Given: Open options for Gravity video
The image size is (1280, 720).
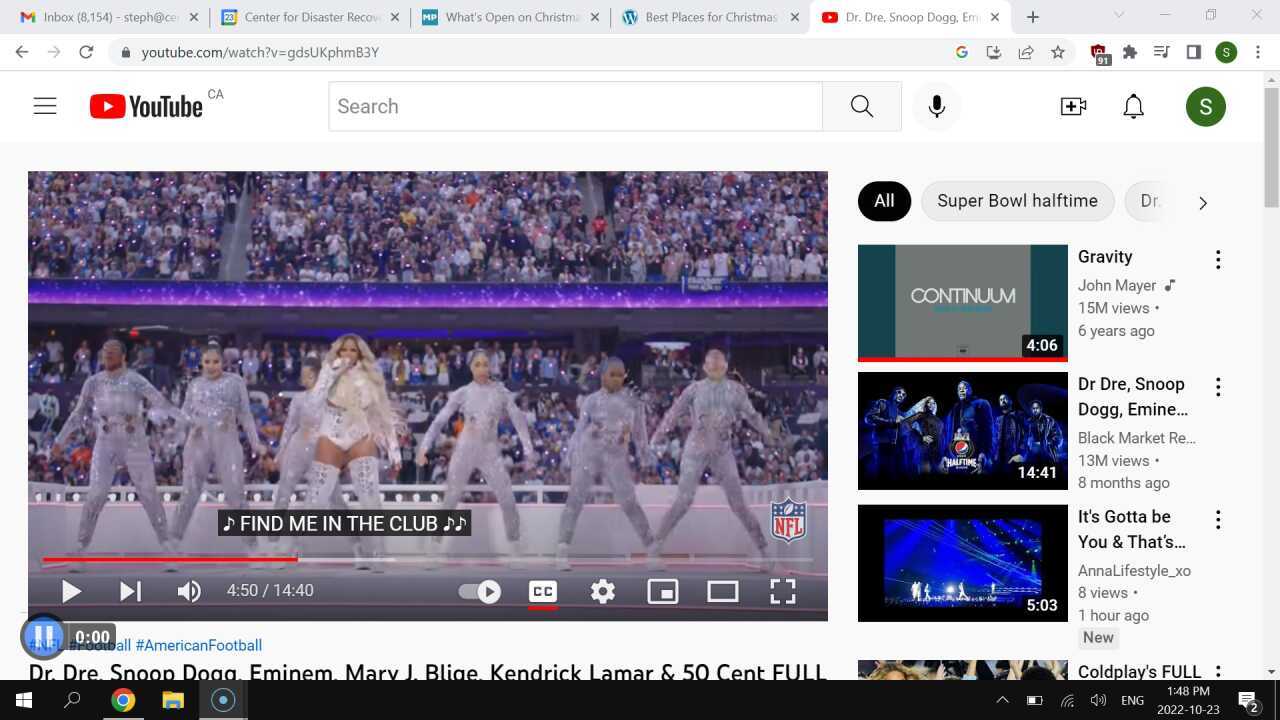Looking at the screenshot, I should click(x=1218, y=260).
